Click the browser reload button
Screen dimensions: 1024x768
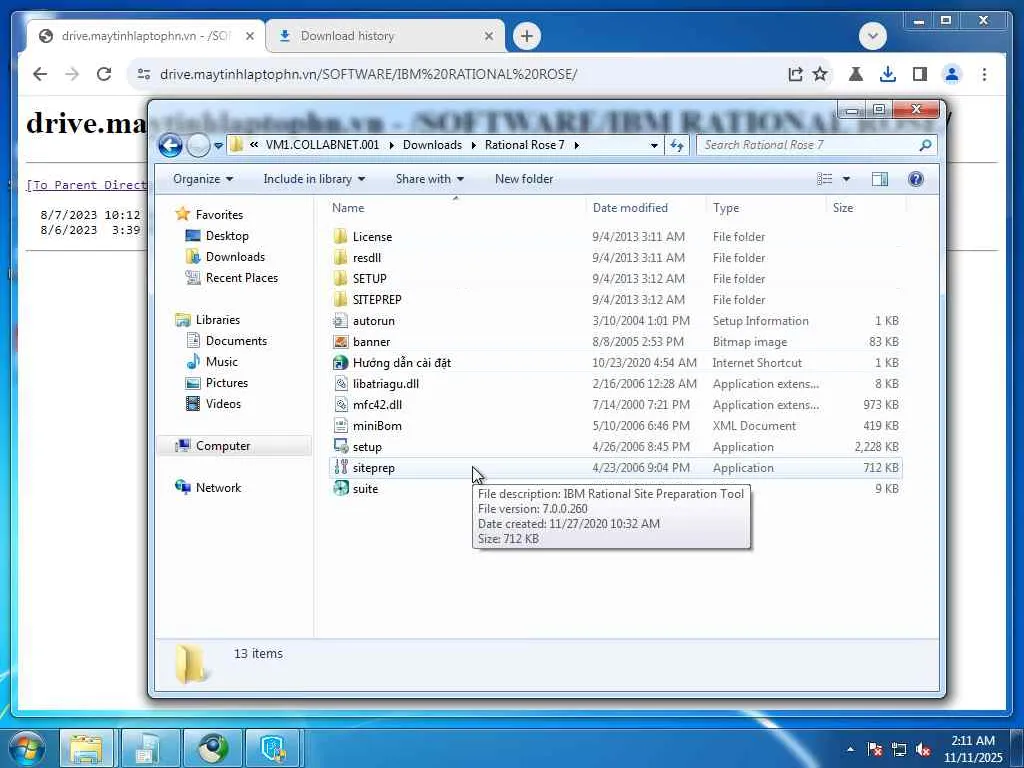(x=104, y=74)
